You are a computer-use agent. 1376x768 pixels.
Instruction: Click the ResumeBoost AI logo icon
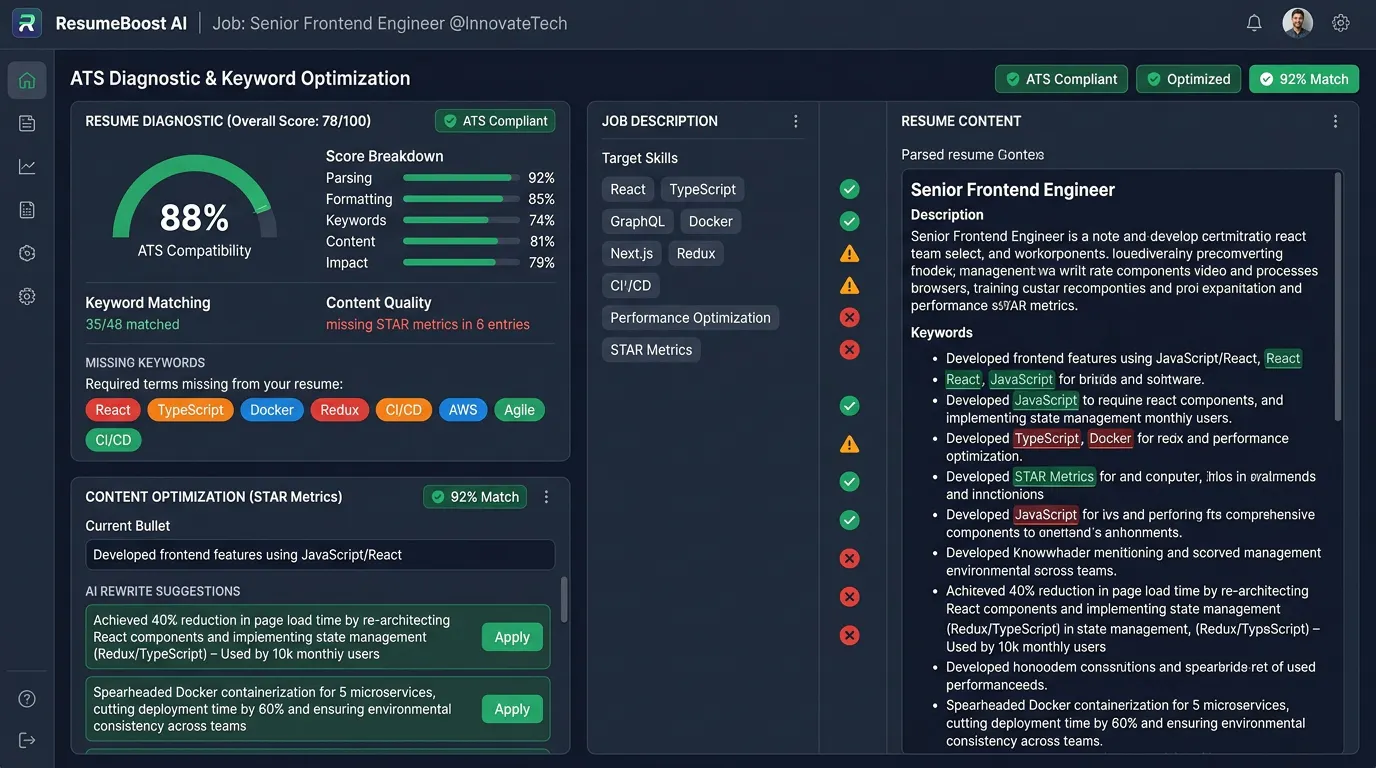[27, 23]
